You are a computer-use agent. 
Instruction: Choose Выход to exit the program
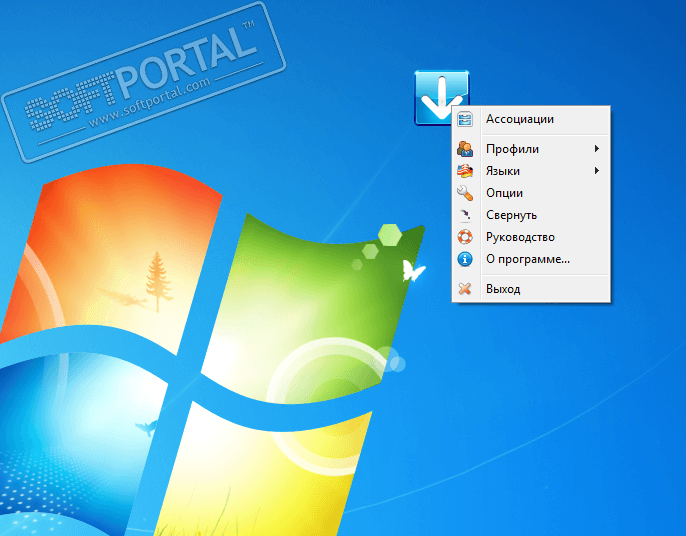point(531,289)
